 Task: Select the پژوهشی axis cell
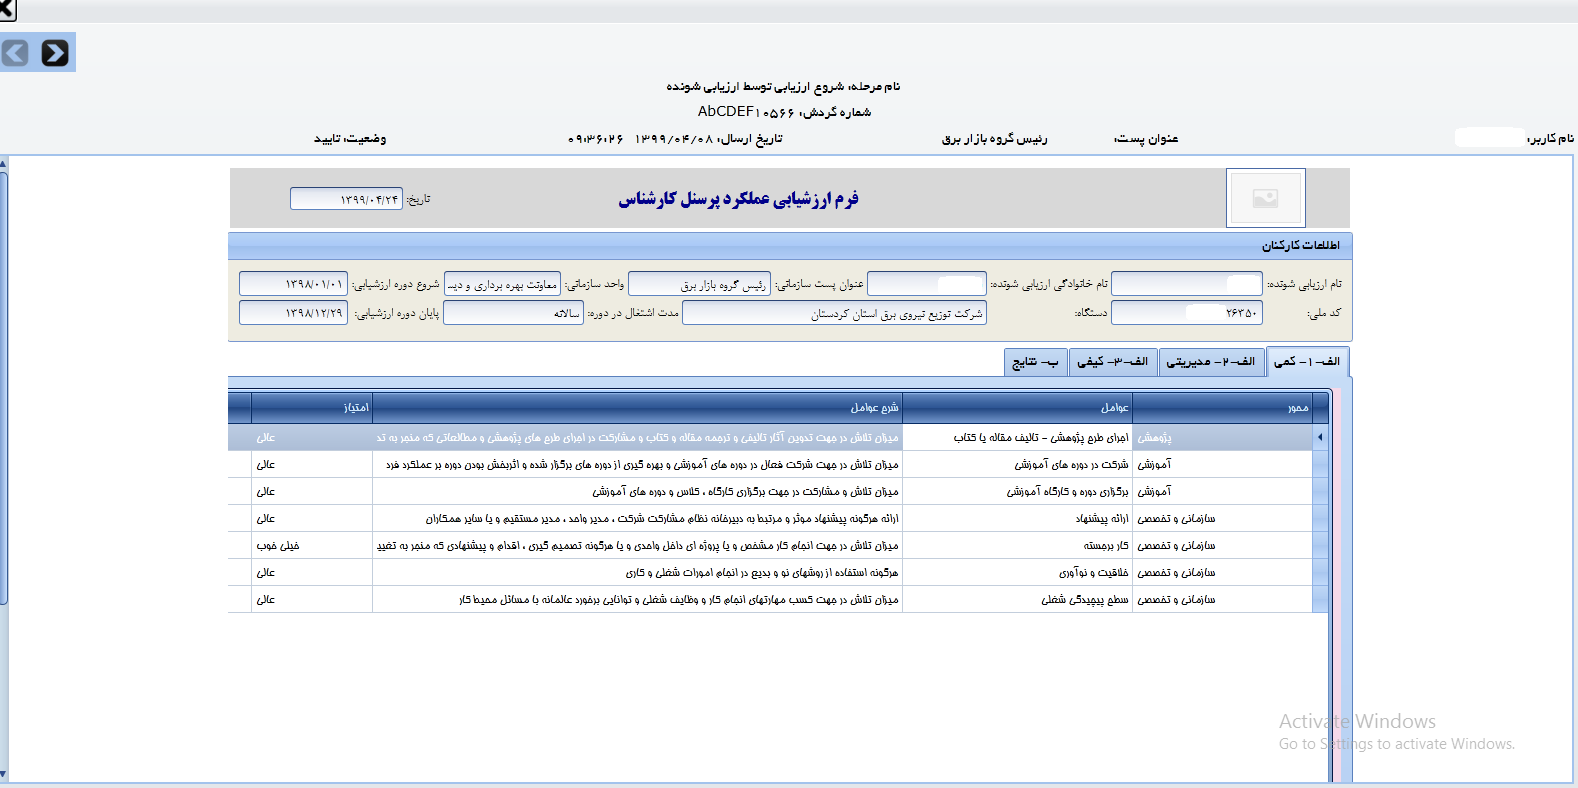click(1222, 437)
